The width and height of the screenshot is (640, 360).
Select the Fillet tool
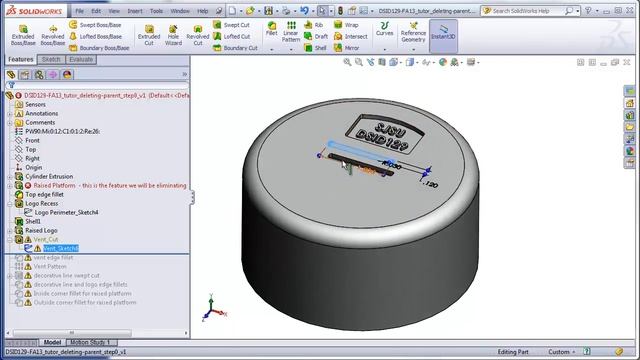[x=271, y=29]
